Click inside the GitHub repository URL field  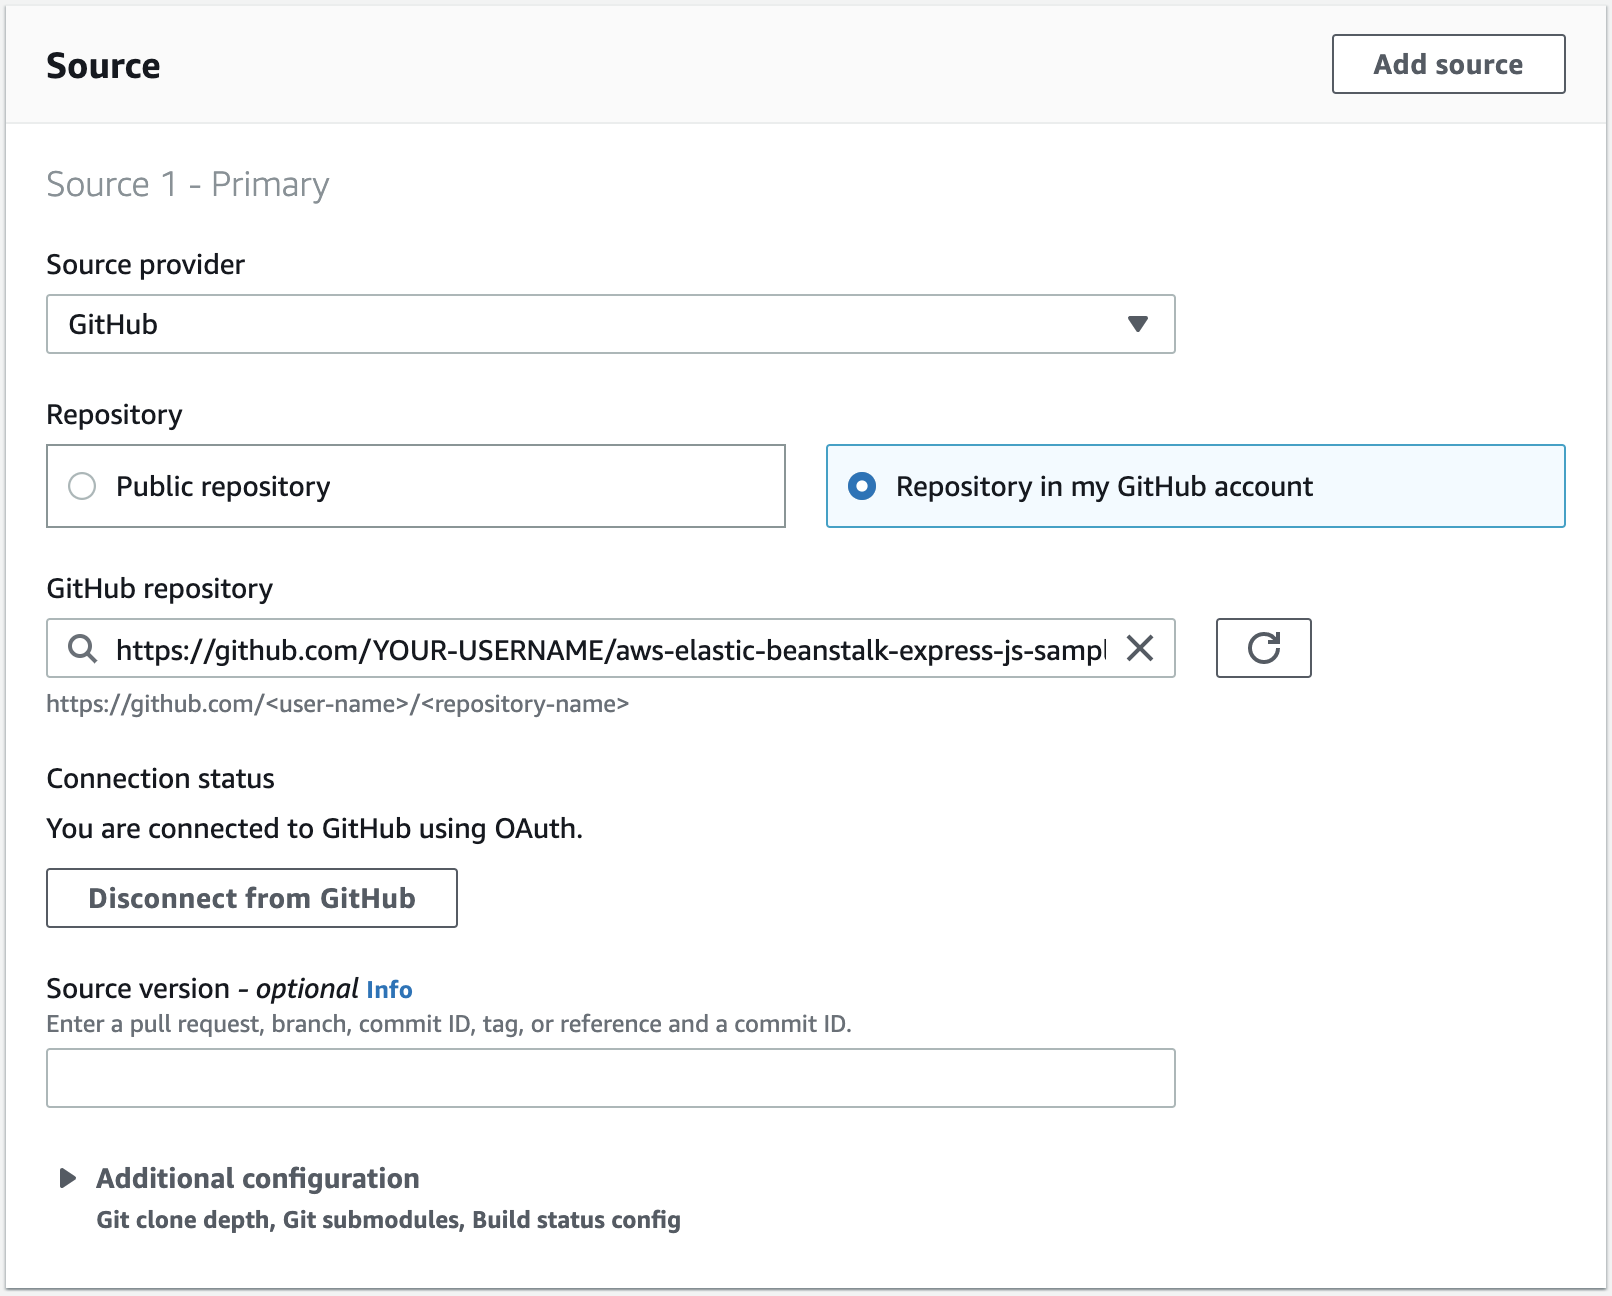click(611, 649)
